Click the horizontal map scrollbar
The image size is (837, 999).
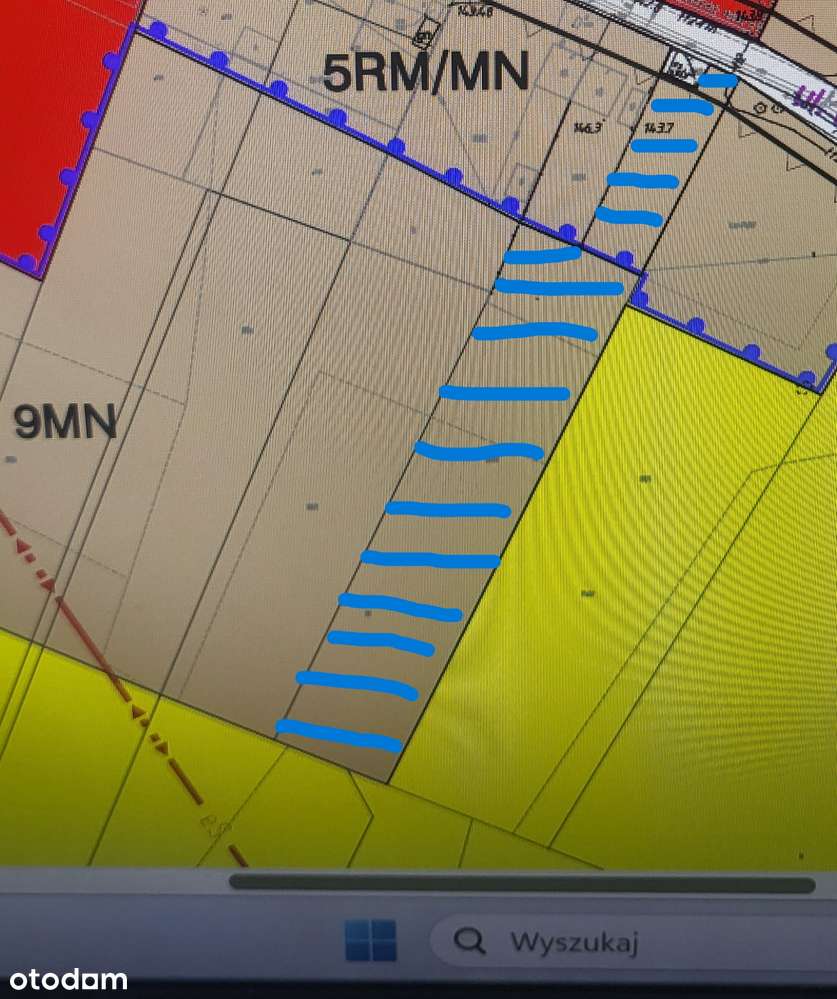point(522,883)
